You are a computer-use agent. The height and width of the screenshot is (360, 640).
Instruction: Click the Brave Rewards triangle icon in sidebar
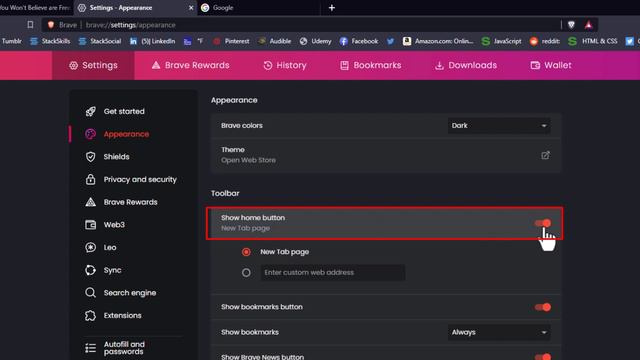pos(91,202)
